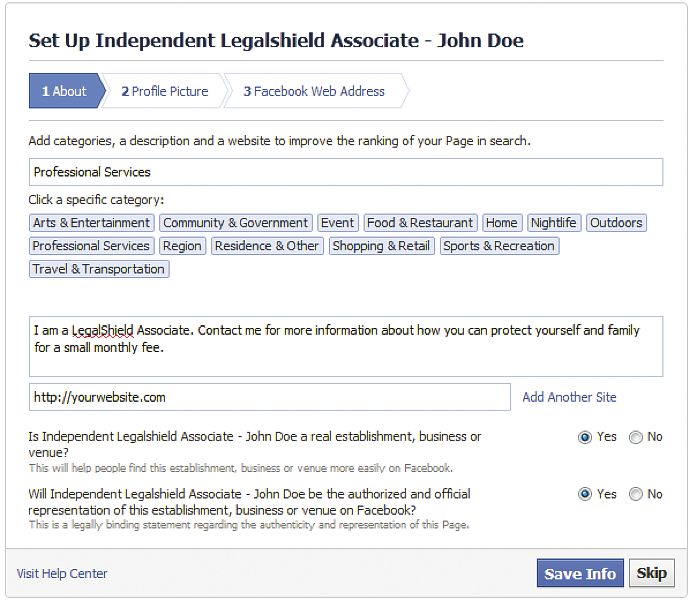Focus the website URL input field
Image resolution: width=693 pixels, height=602 pixels.
coord(270,397)
